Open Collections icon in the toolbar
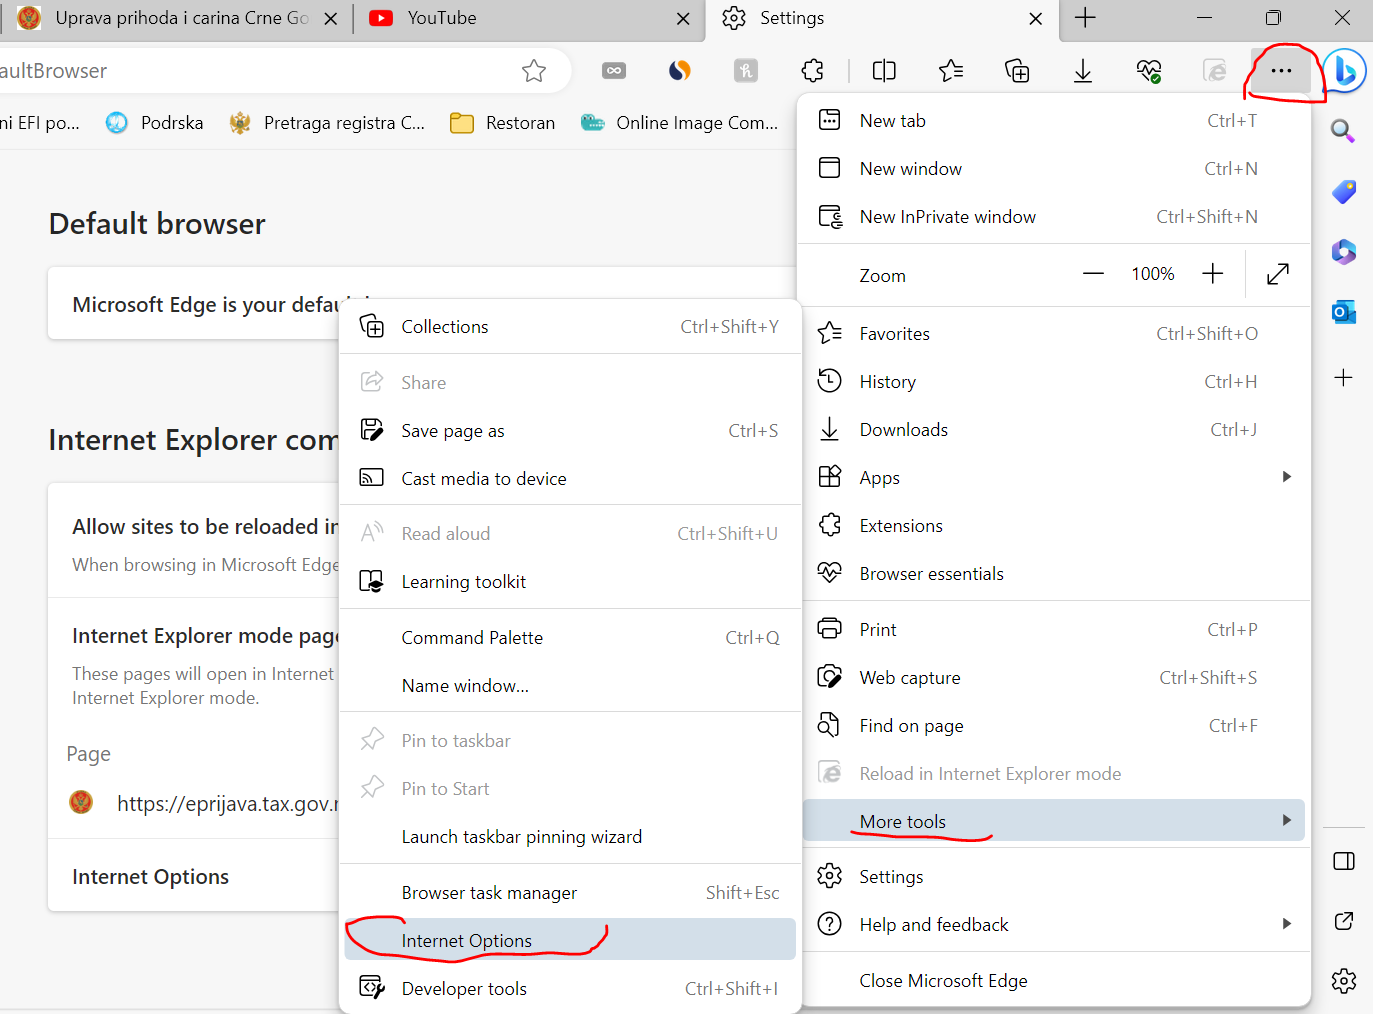Viewport: 1373px width, 1014px height. (x=1017, y=71)
